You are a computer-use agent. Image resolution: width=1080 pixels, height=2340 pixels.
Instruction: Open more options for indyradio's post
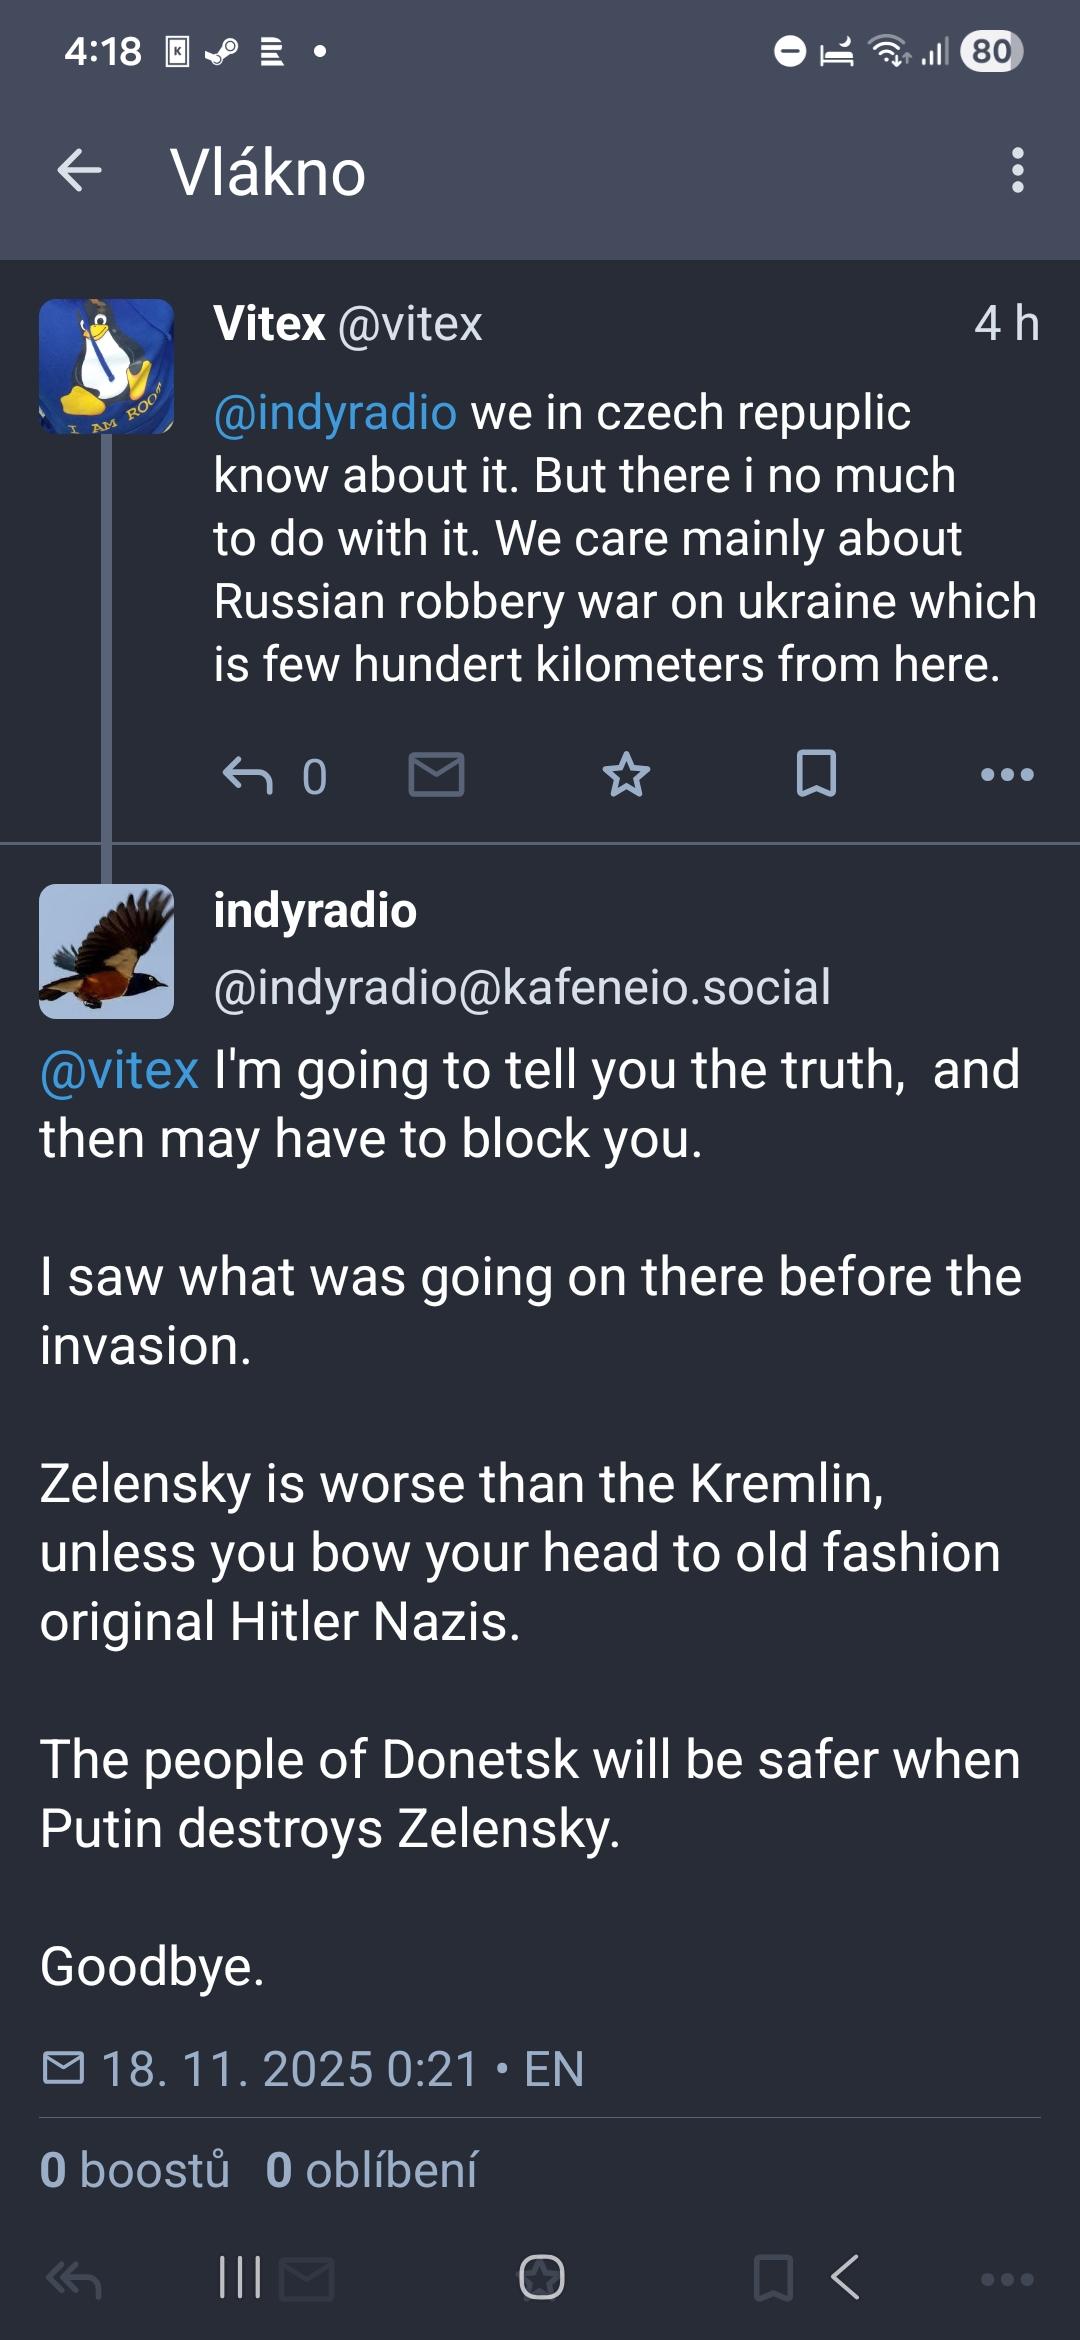coord(1007,2280)
